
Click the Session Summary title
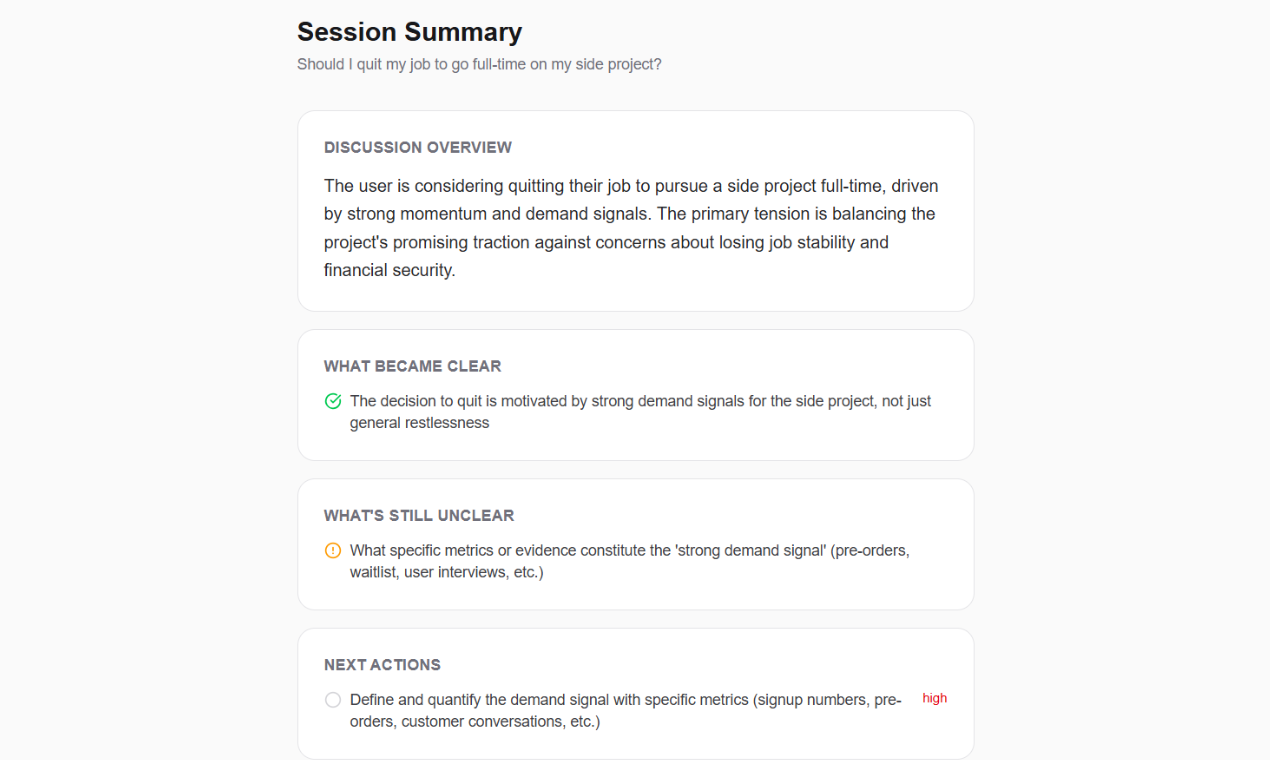click(409, 31)
